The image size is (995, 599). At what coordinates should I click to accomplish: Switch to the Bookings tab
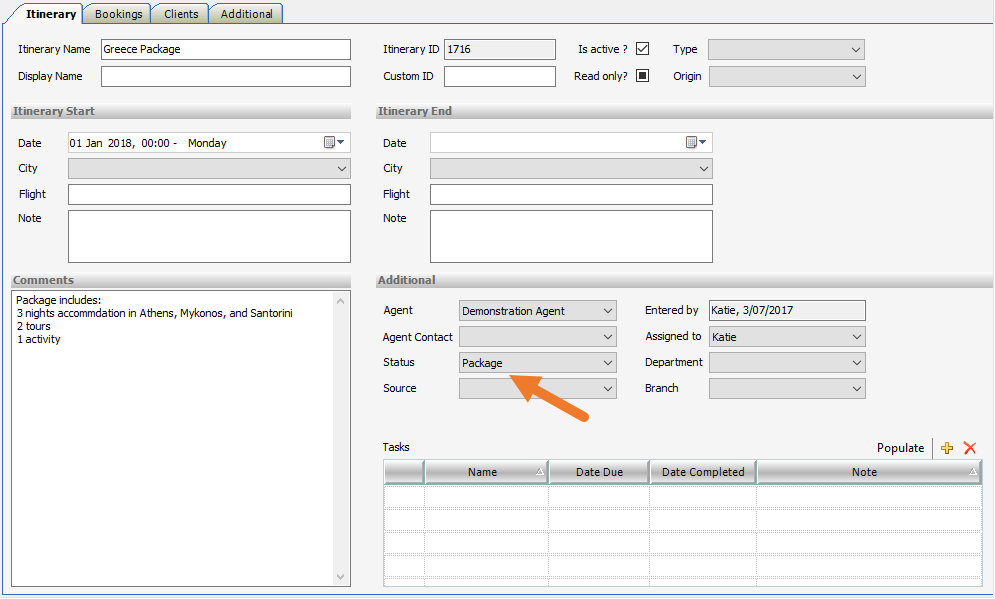click(118, 14)
